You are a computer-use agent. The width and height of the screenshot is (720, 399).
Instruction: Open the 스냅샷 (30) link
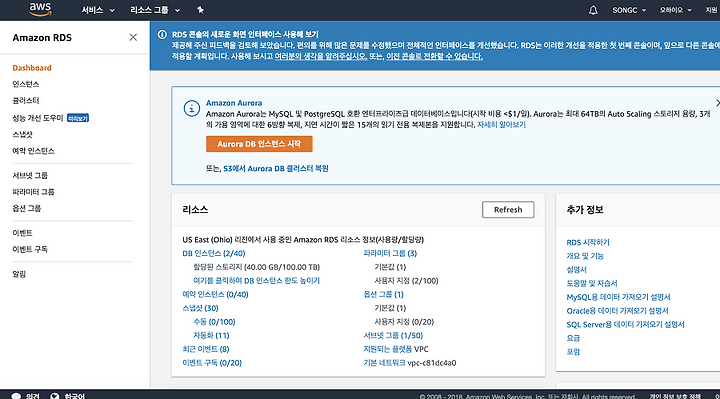click(x=200, y=308)
